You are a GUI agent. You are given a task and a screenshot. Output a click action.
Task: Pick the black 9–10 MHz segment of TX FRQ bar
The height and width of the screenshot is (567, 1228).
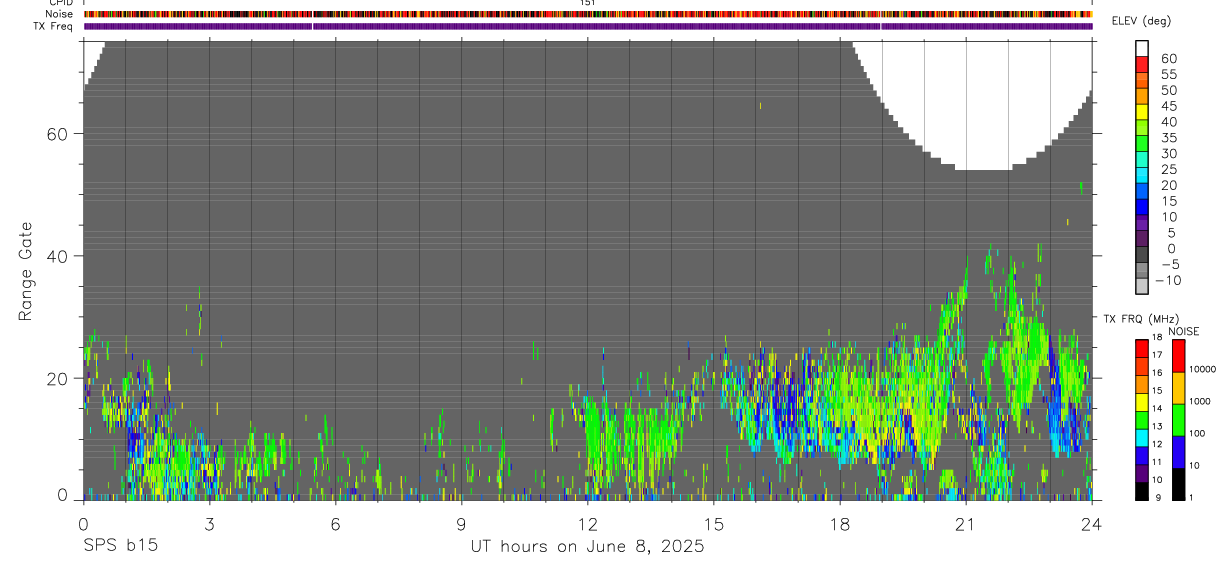pos(1141,491)
